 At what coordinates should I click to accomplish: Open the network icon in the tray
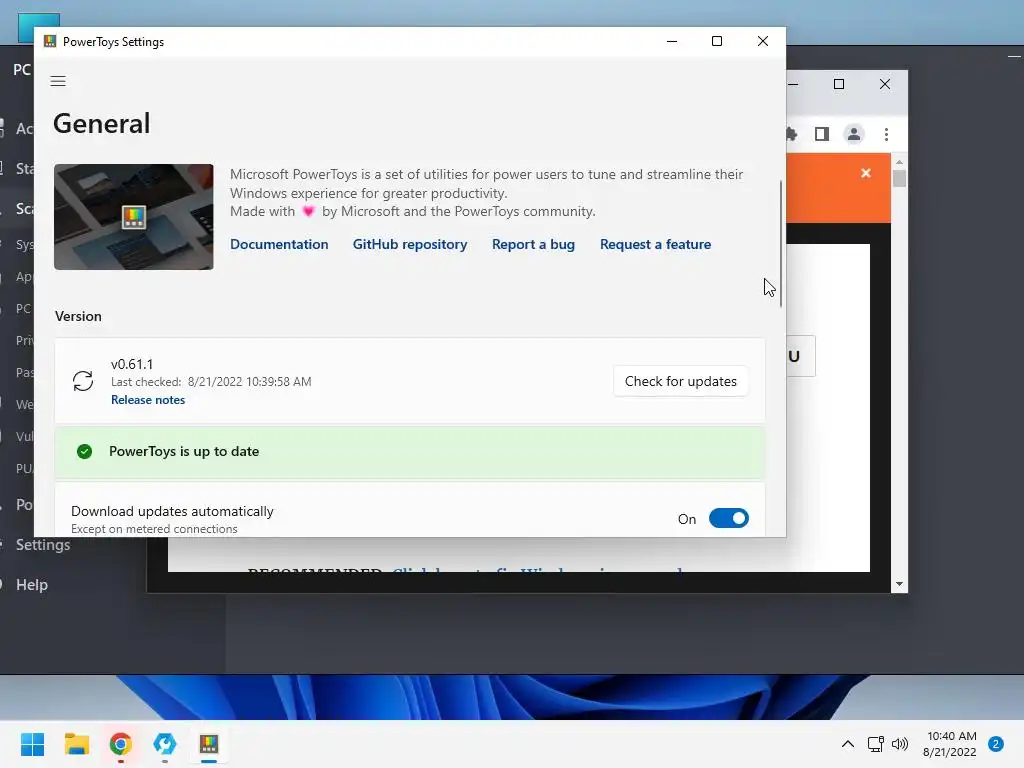(876, 744)
